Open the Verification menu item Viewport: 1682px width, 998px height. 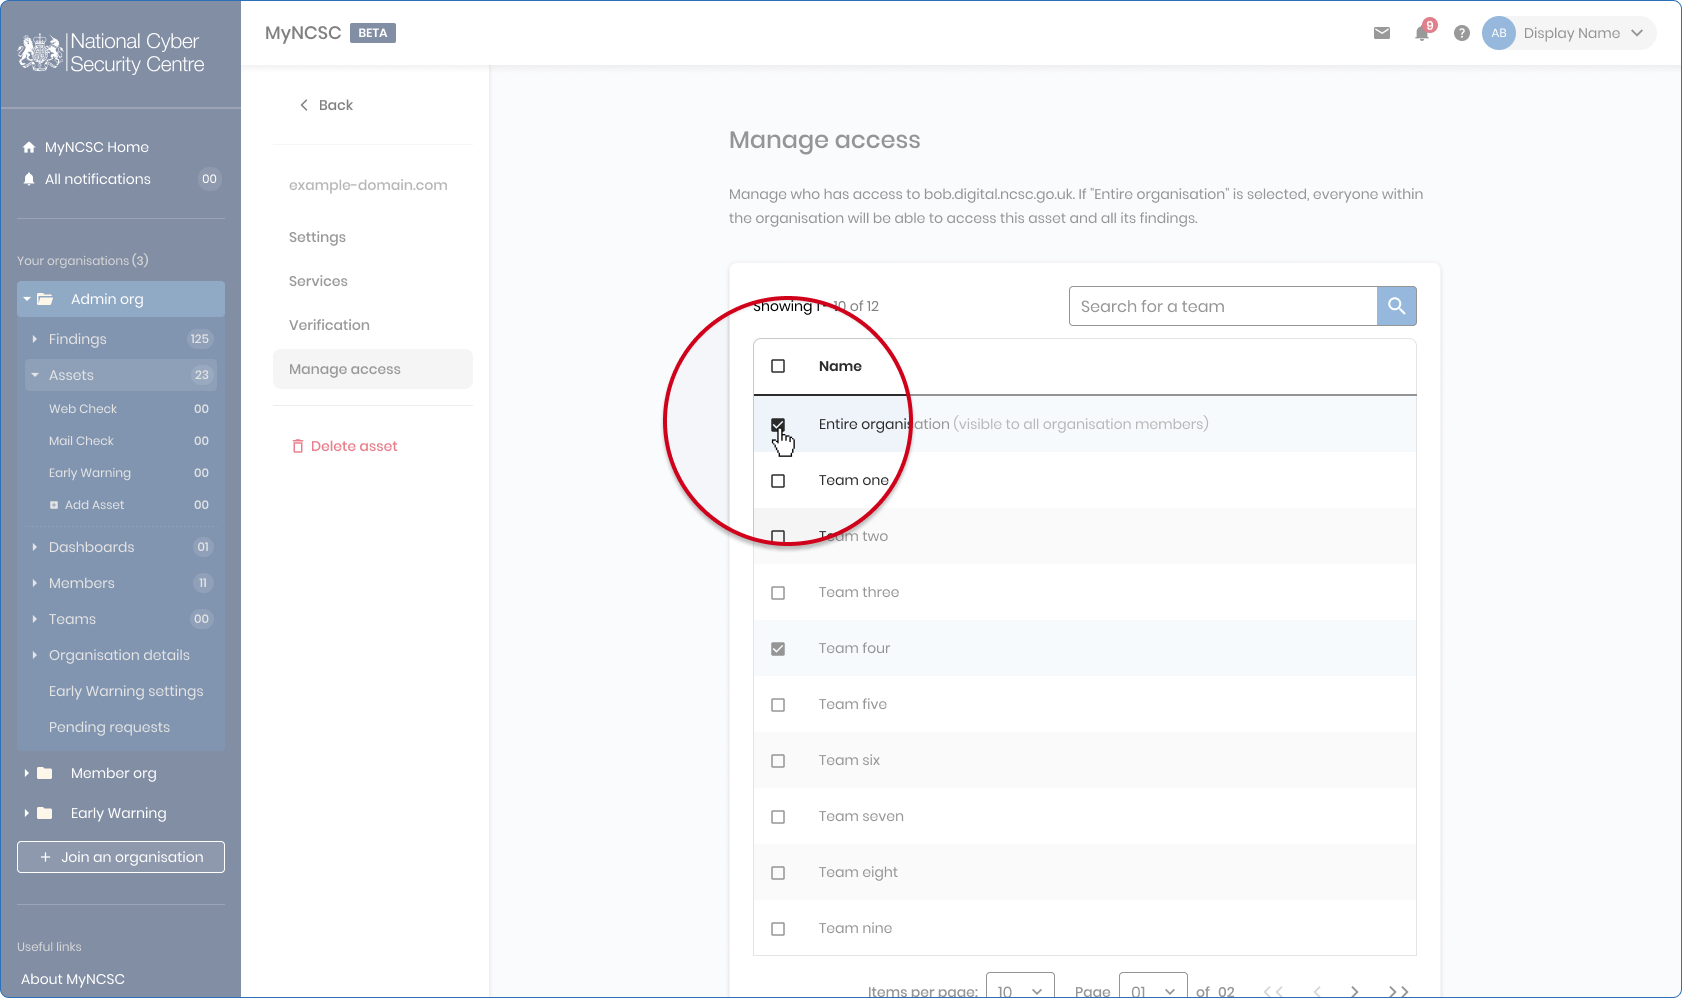[329, 325]
